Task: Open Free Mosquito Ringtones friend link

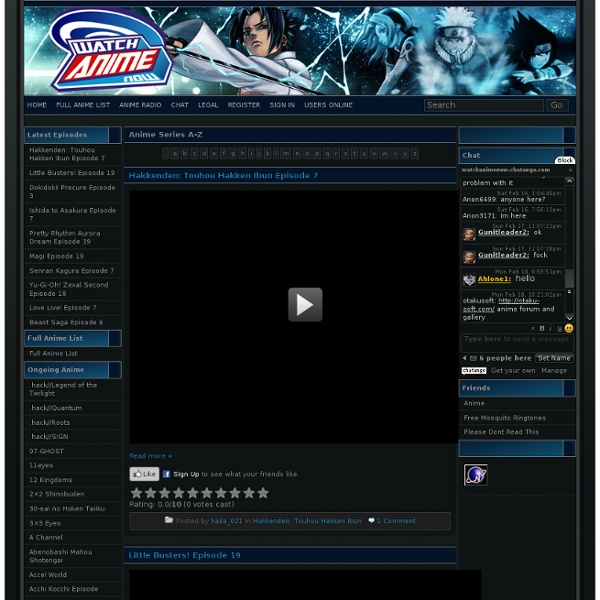Action: [x=505, y=418]
